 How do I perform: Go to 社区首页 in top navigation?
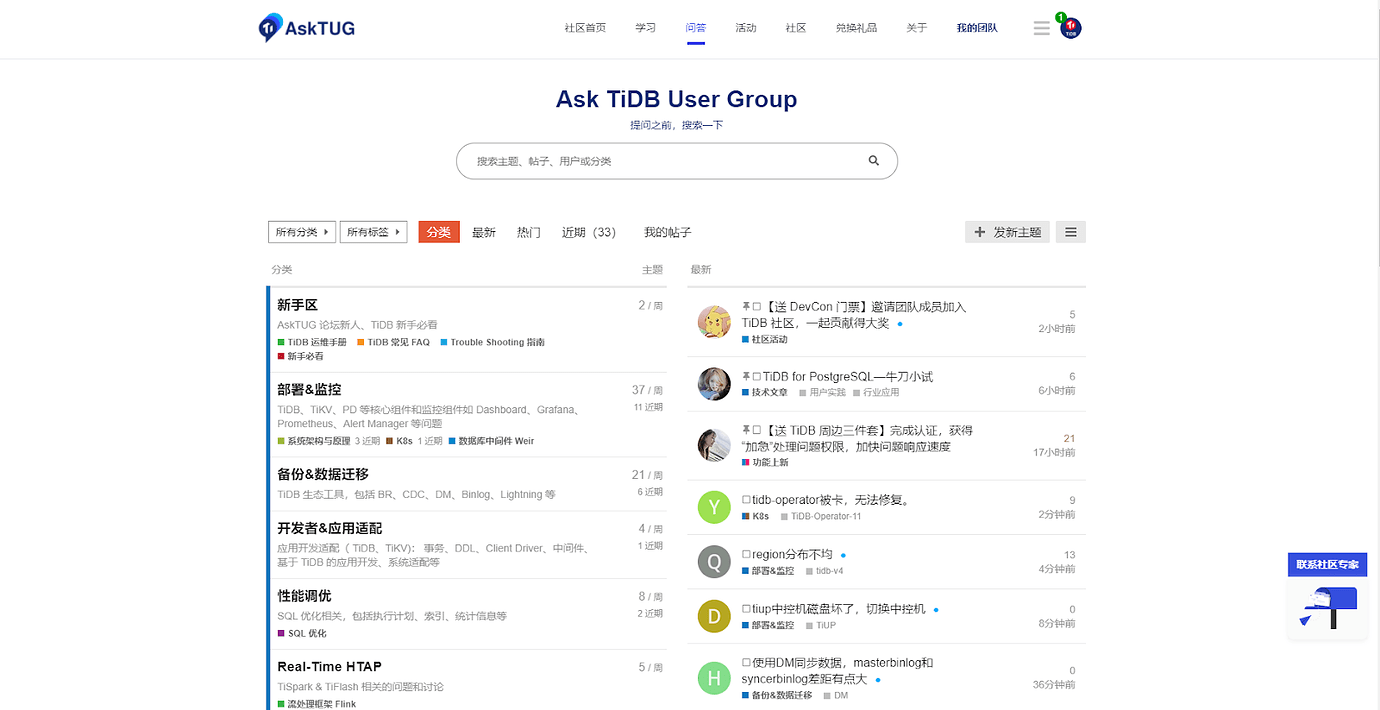(585, 28)
